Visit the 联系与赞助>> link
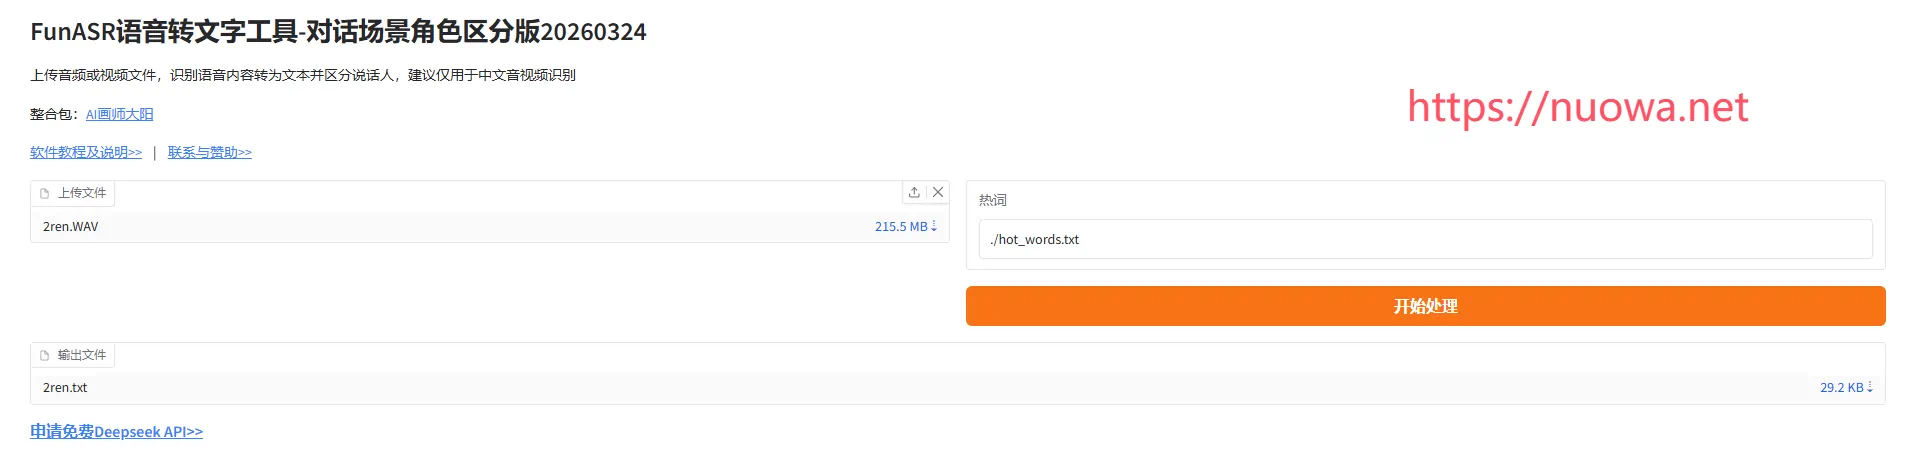Viewport: 1917px width, 465px height. [210, 152]
